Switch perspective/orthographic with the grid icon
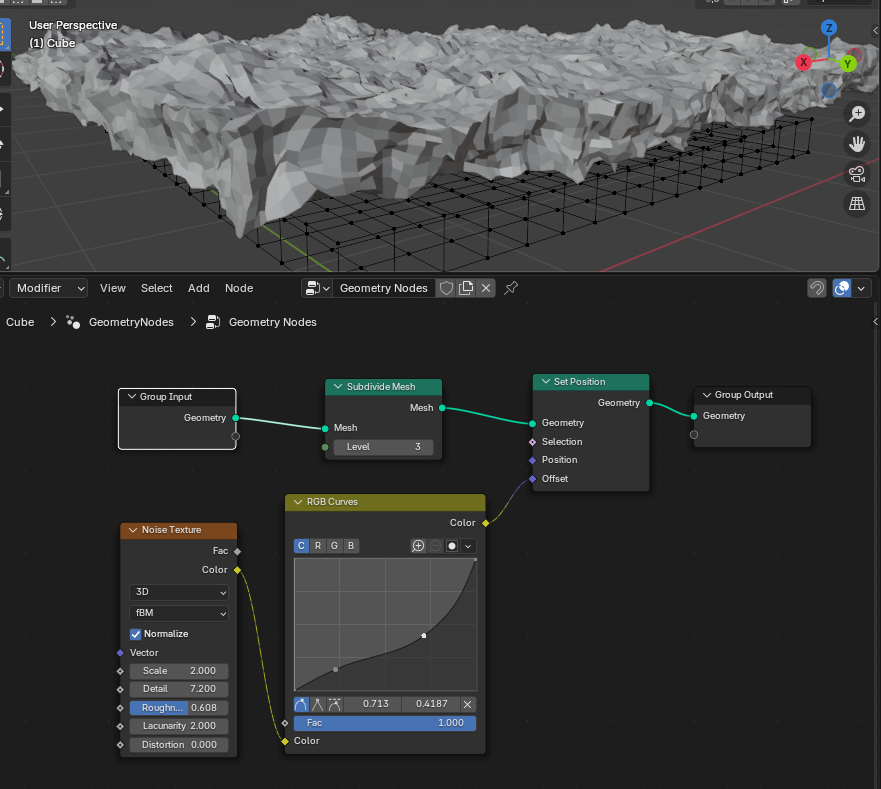Screen dimensions: 881x789 856,204
